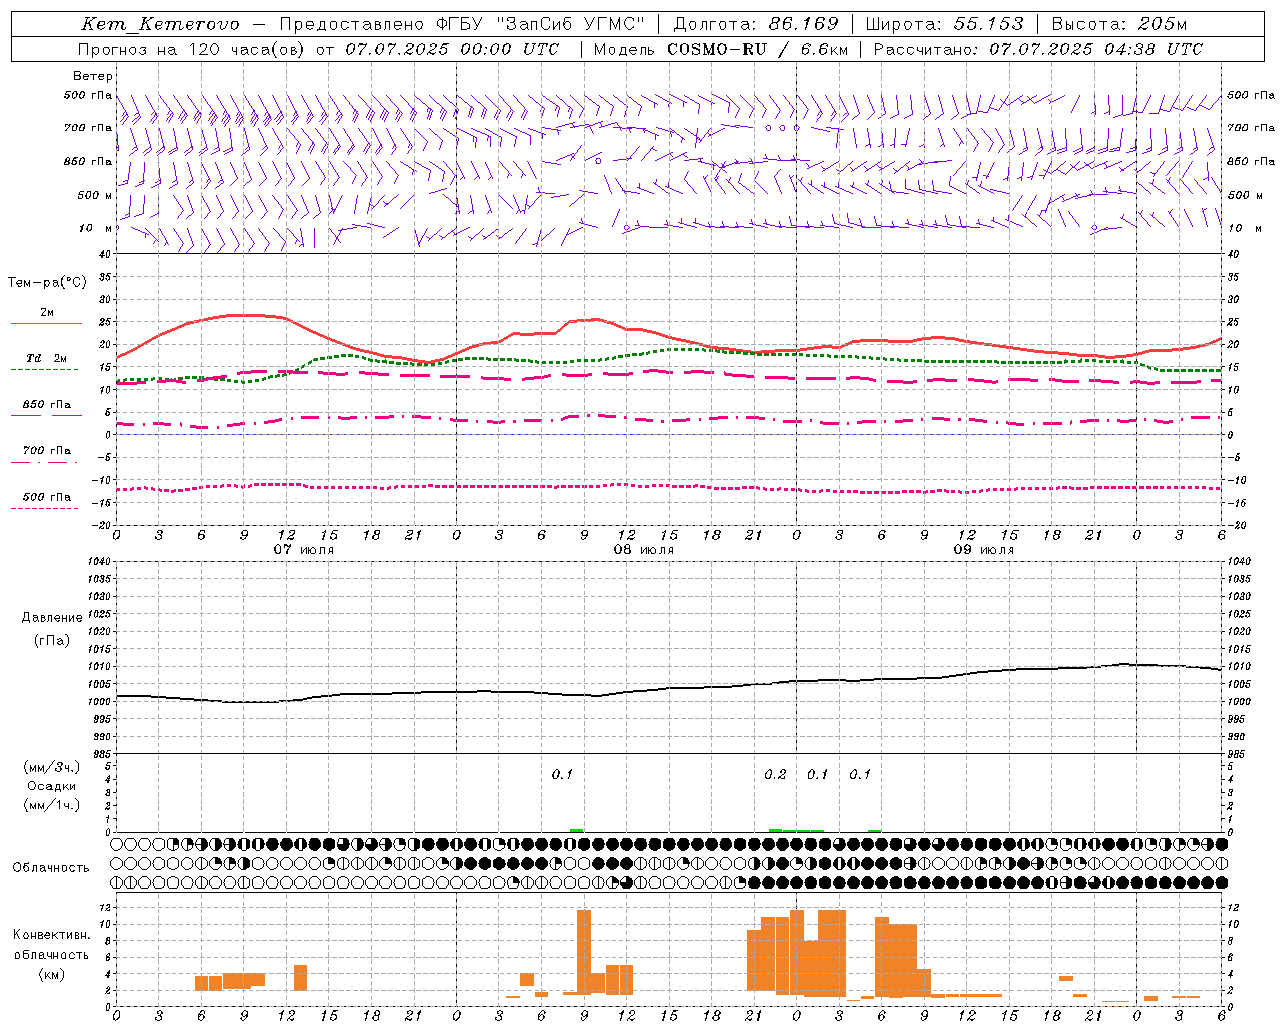Click the "Ветер" wind panel label
This screenshot has width=1280, height=1024.
[93, 76]
